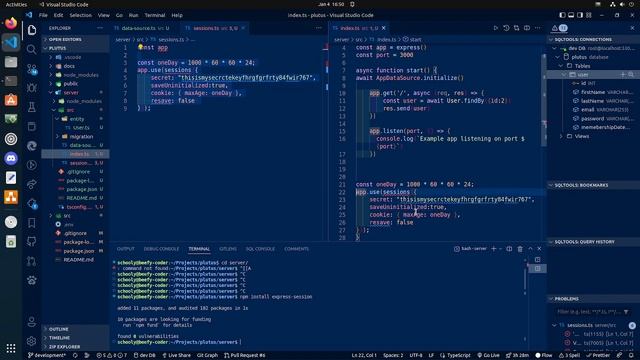Open the Source Control view icon
The width and height of the screenshot is (640, 360).
click(x=31, y=69)
